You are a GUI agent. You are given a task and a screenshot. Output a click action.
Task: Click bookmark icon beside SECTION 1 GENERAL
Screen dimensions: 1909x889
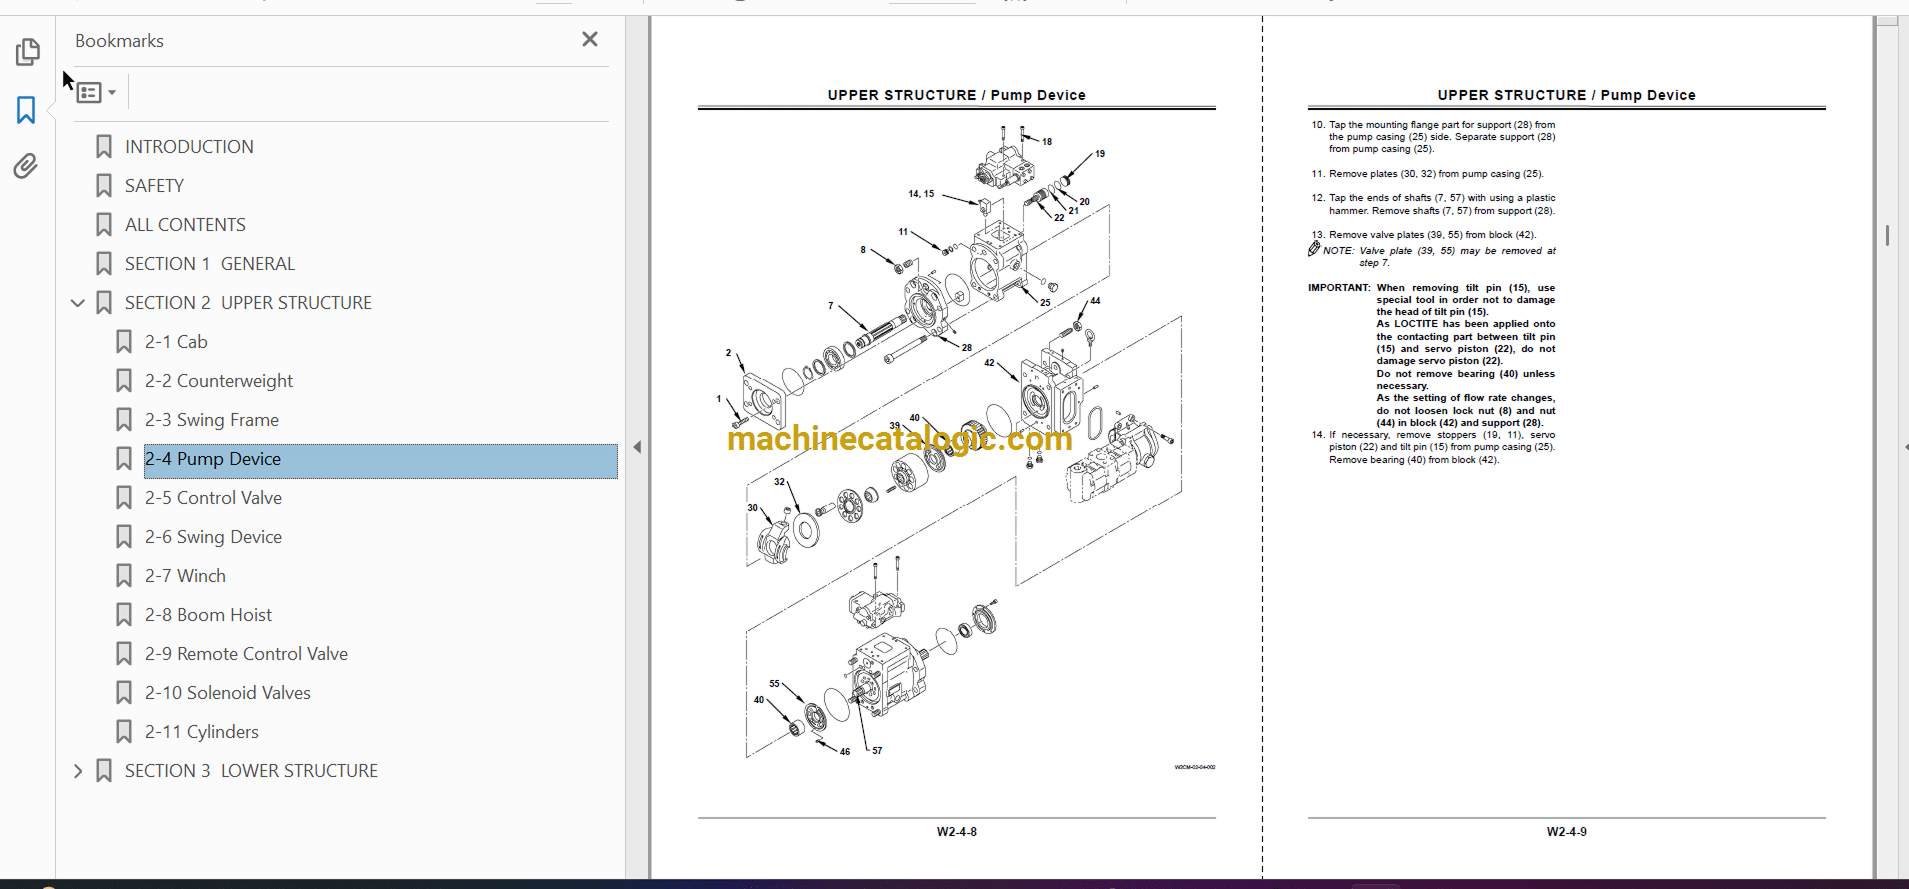pos(104,264)
